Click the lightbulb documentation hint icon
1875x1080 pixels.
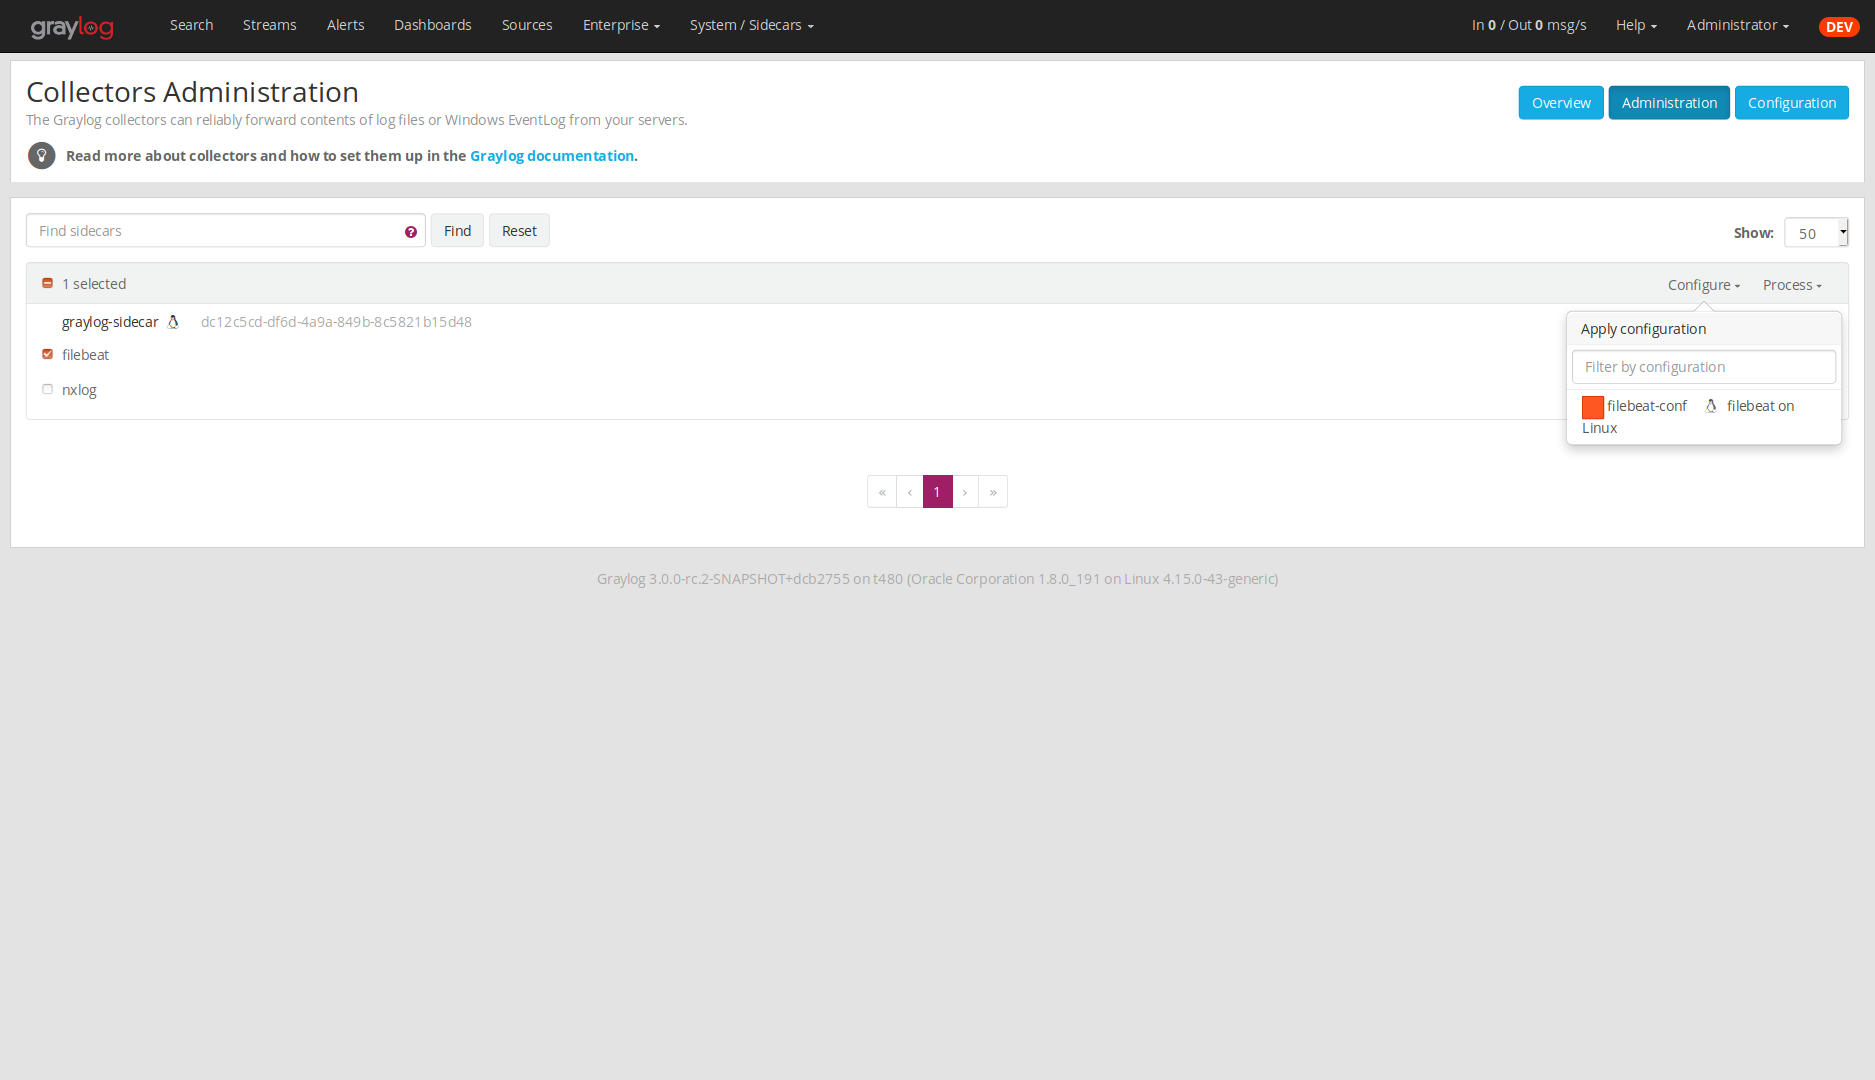click(41, 156)
